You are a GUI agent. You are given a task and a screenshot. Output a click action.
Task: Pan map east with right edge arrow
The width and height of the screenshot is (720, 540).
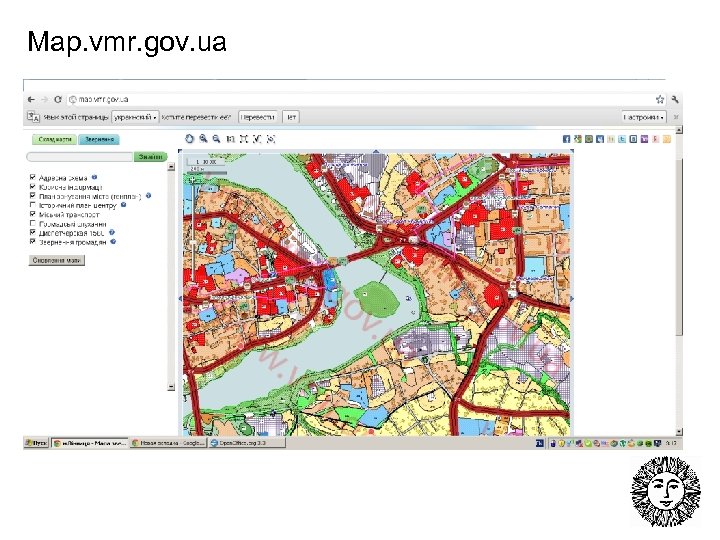pos(572,298)
